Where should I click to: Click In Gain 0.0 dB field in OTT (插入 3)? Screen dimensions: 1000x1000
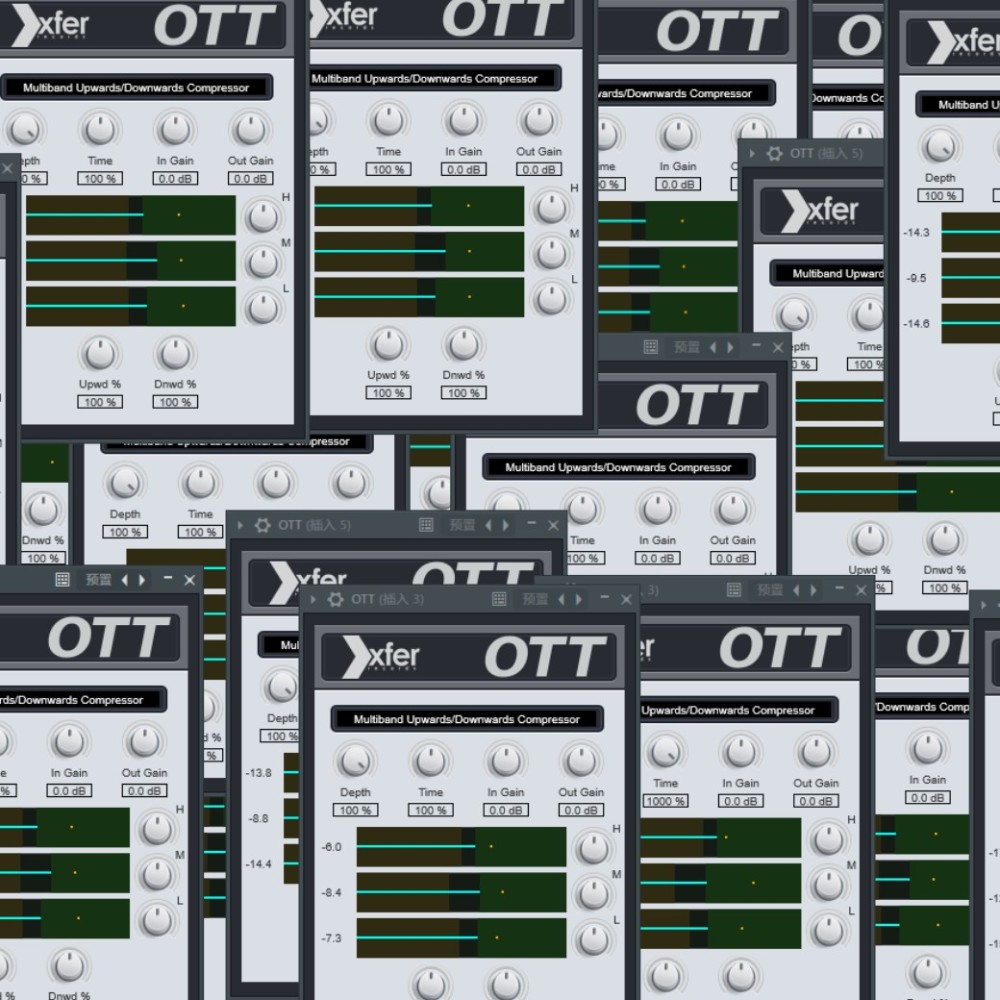[506, 810]
